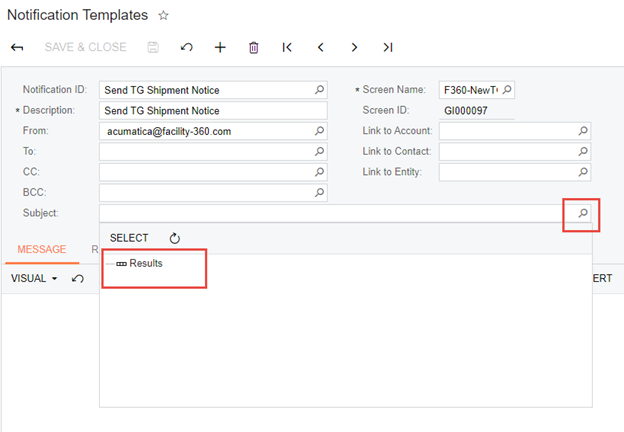Image resolution: width=624 pixels, height=432 pixels.
Task: Open Subject field lookup magnifier
Action: click(582, 213)
